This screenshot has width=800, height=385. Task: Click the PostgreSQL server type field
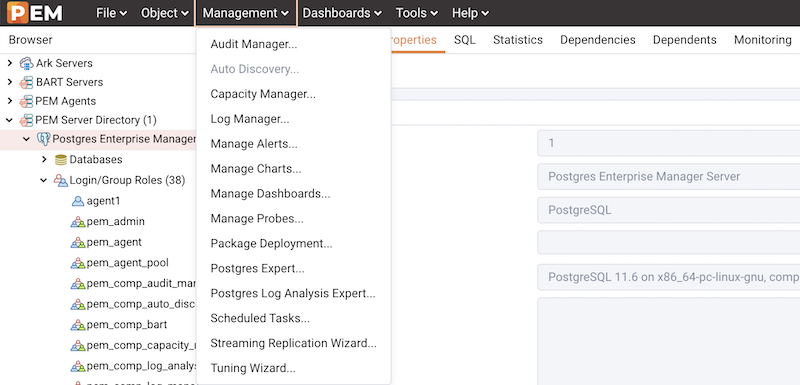[x=668, y=211]
